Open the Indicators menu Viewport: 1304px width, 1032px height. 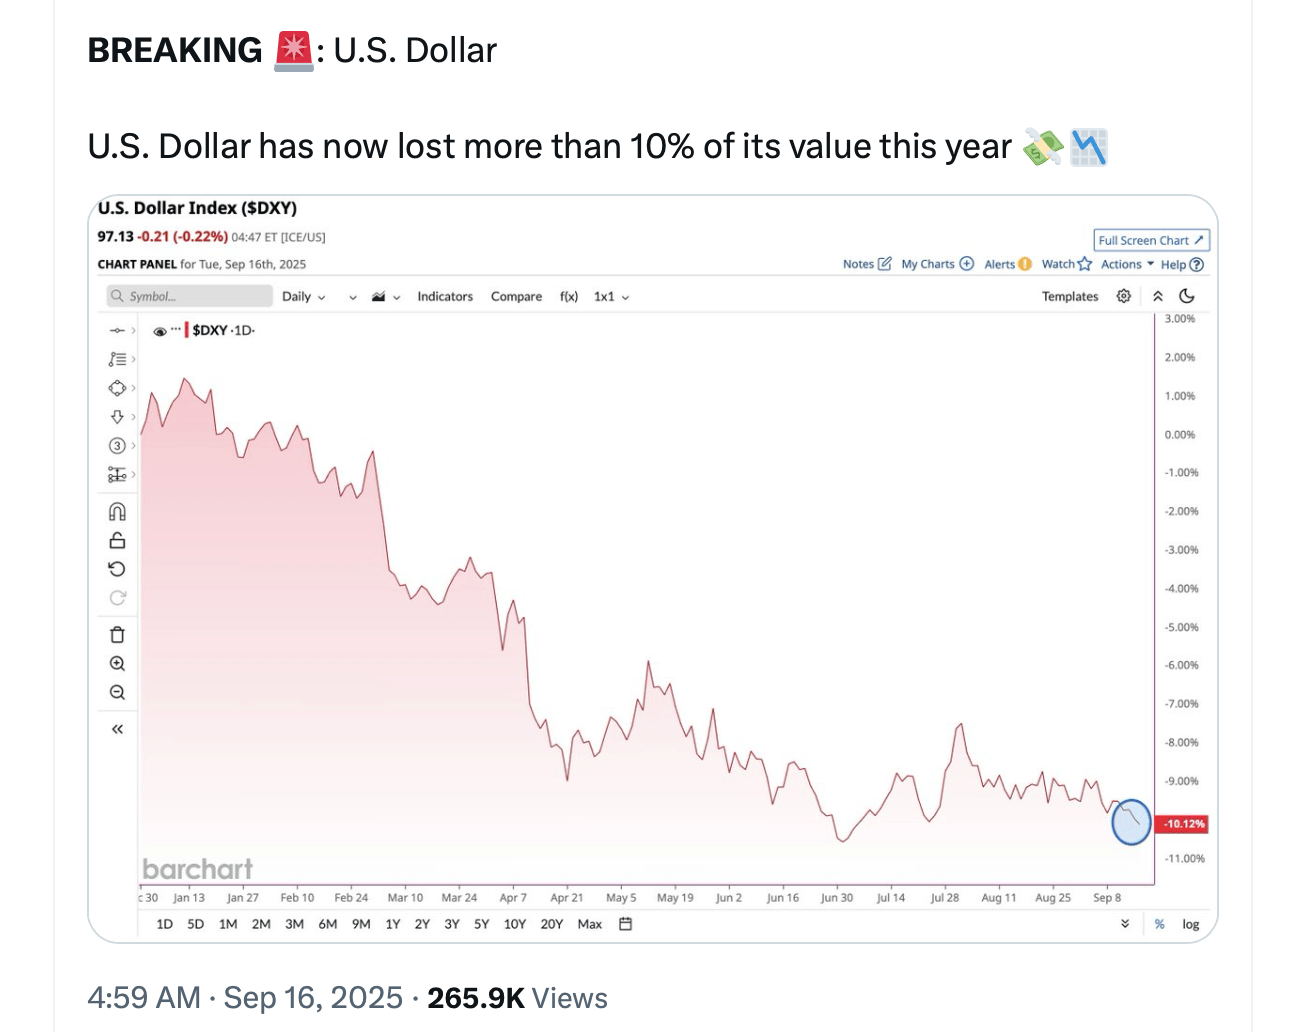pos(444,296)
